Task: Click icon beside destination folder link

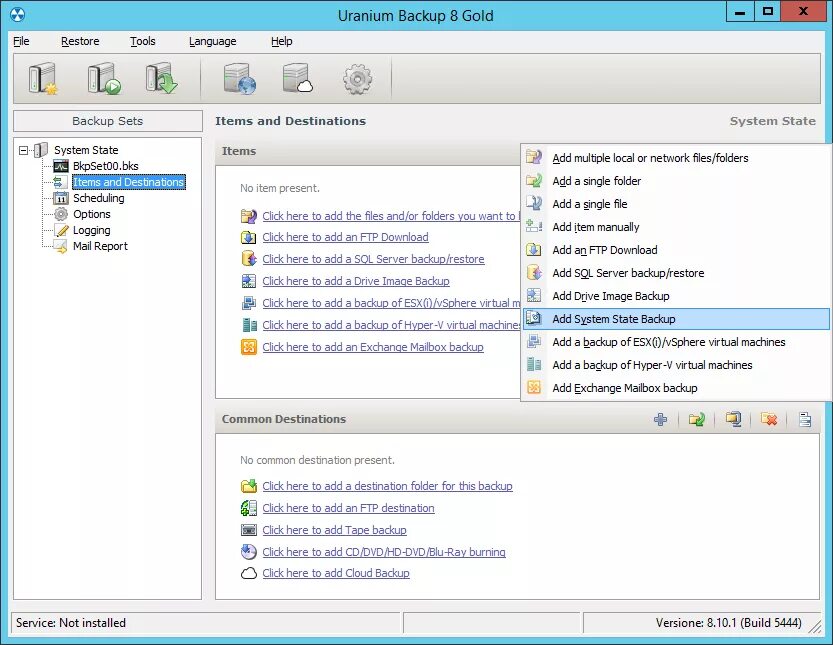Action: point(249,486)
